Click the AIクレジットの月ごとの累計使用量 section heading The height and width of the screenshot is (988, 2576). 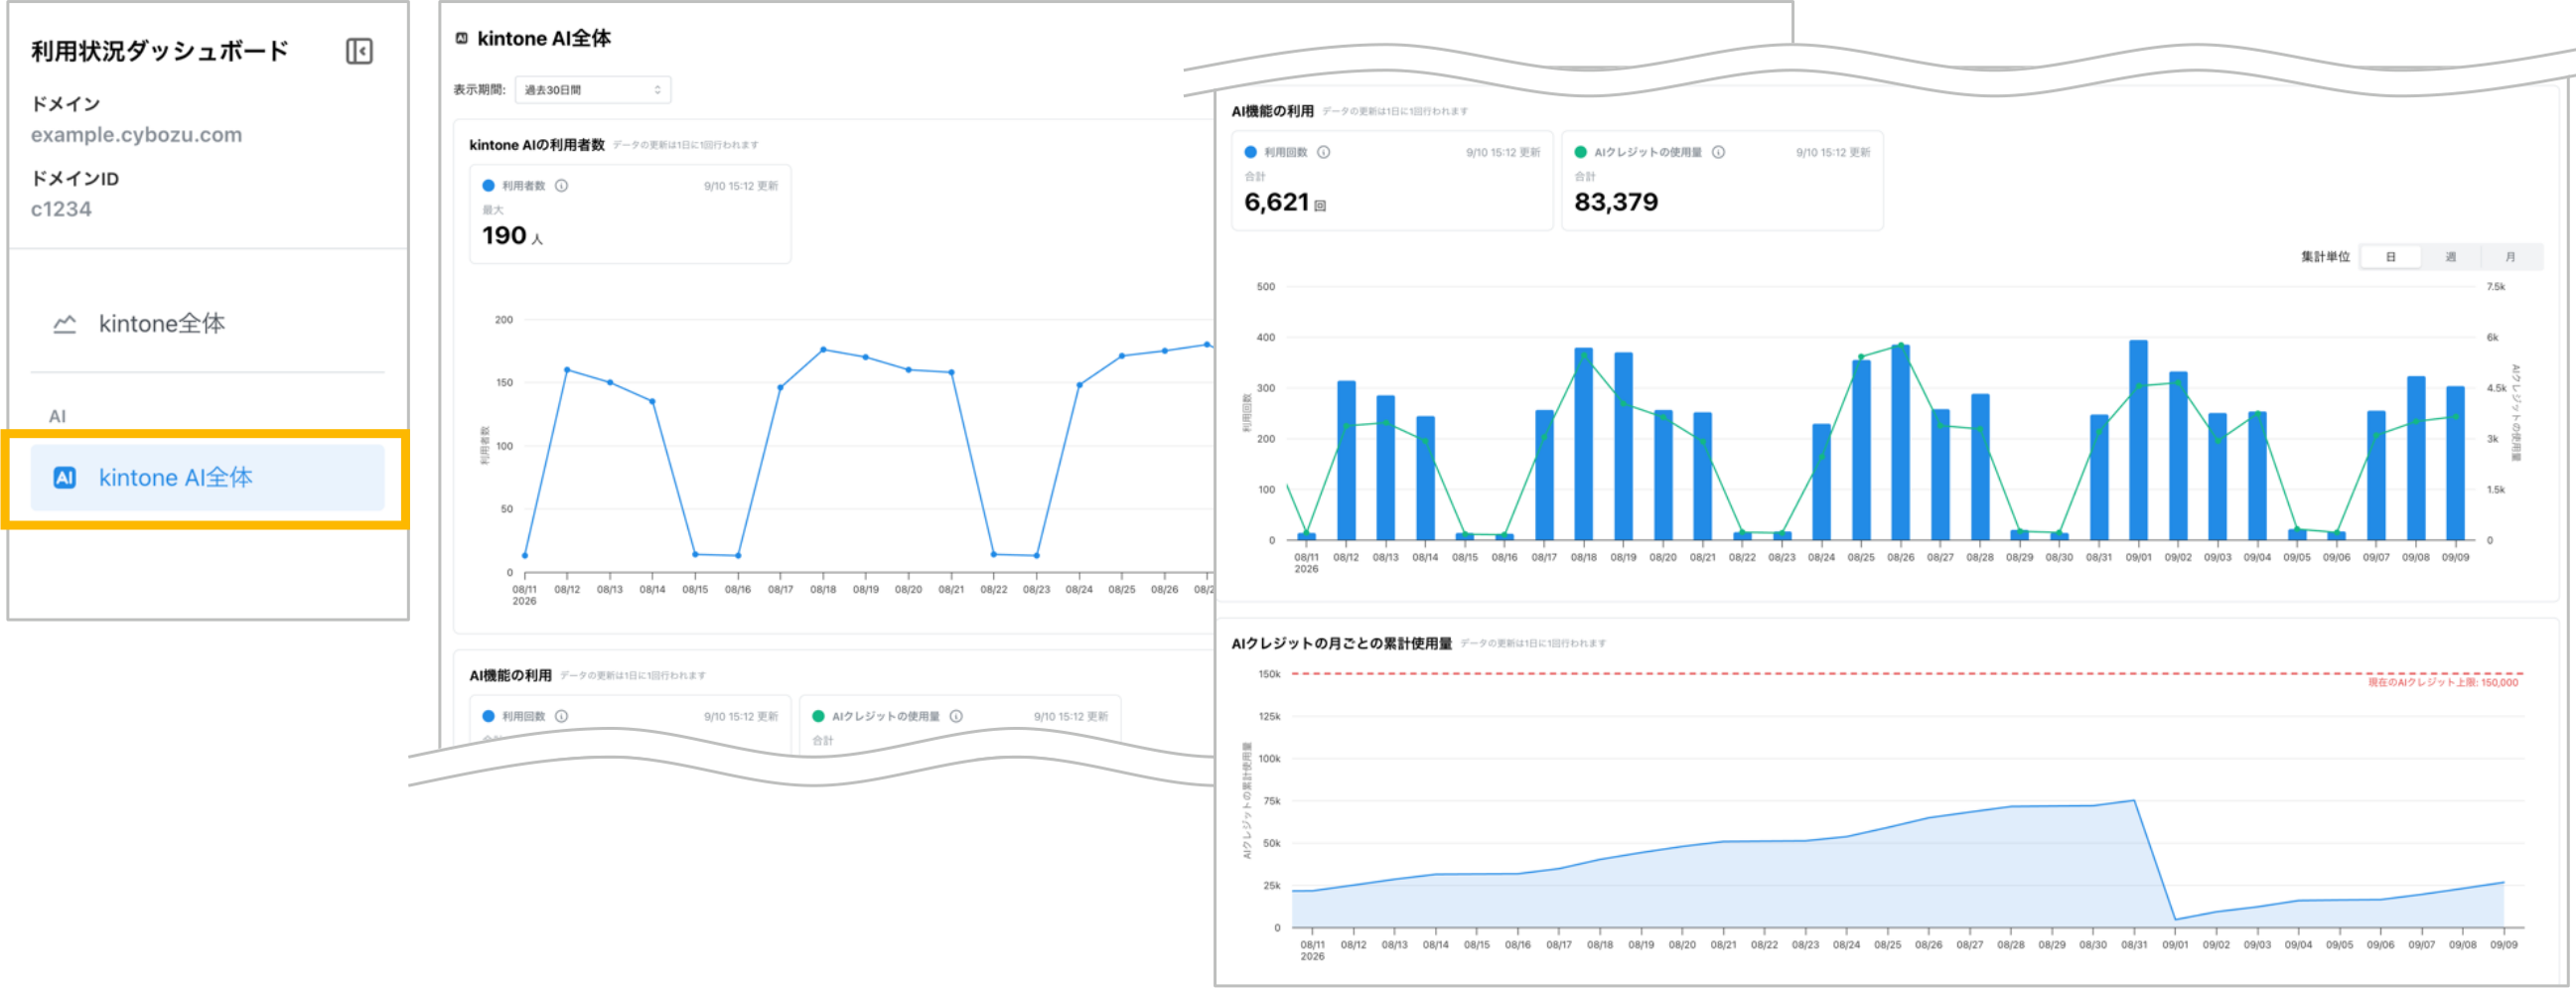point(1341,644)
